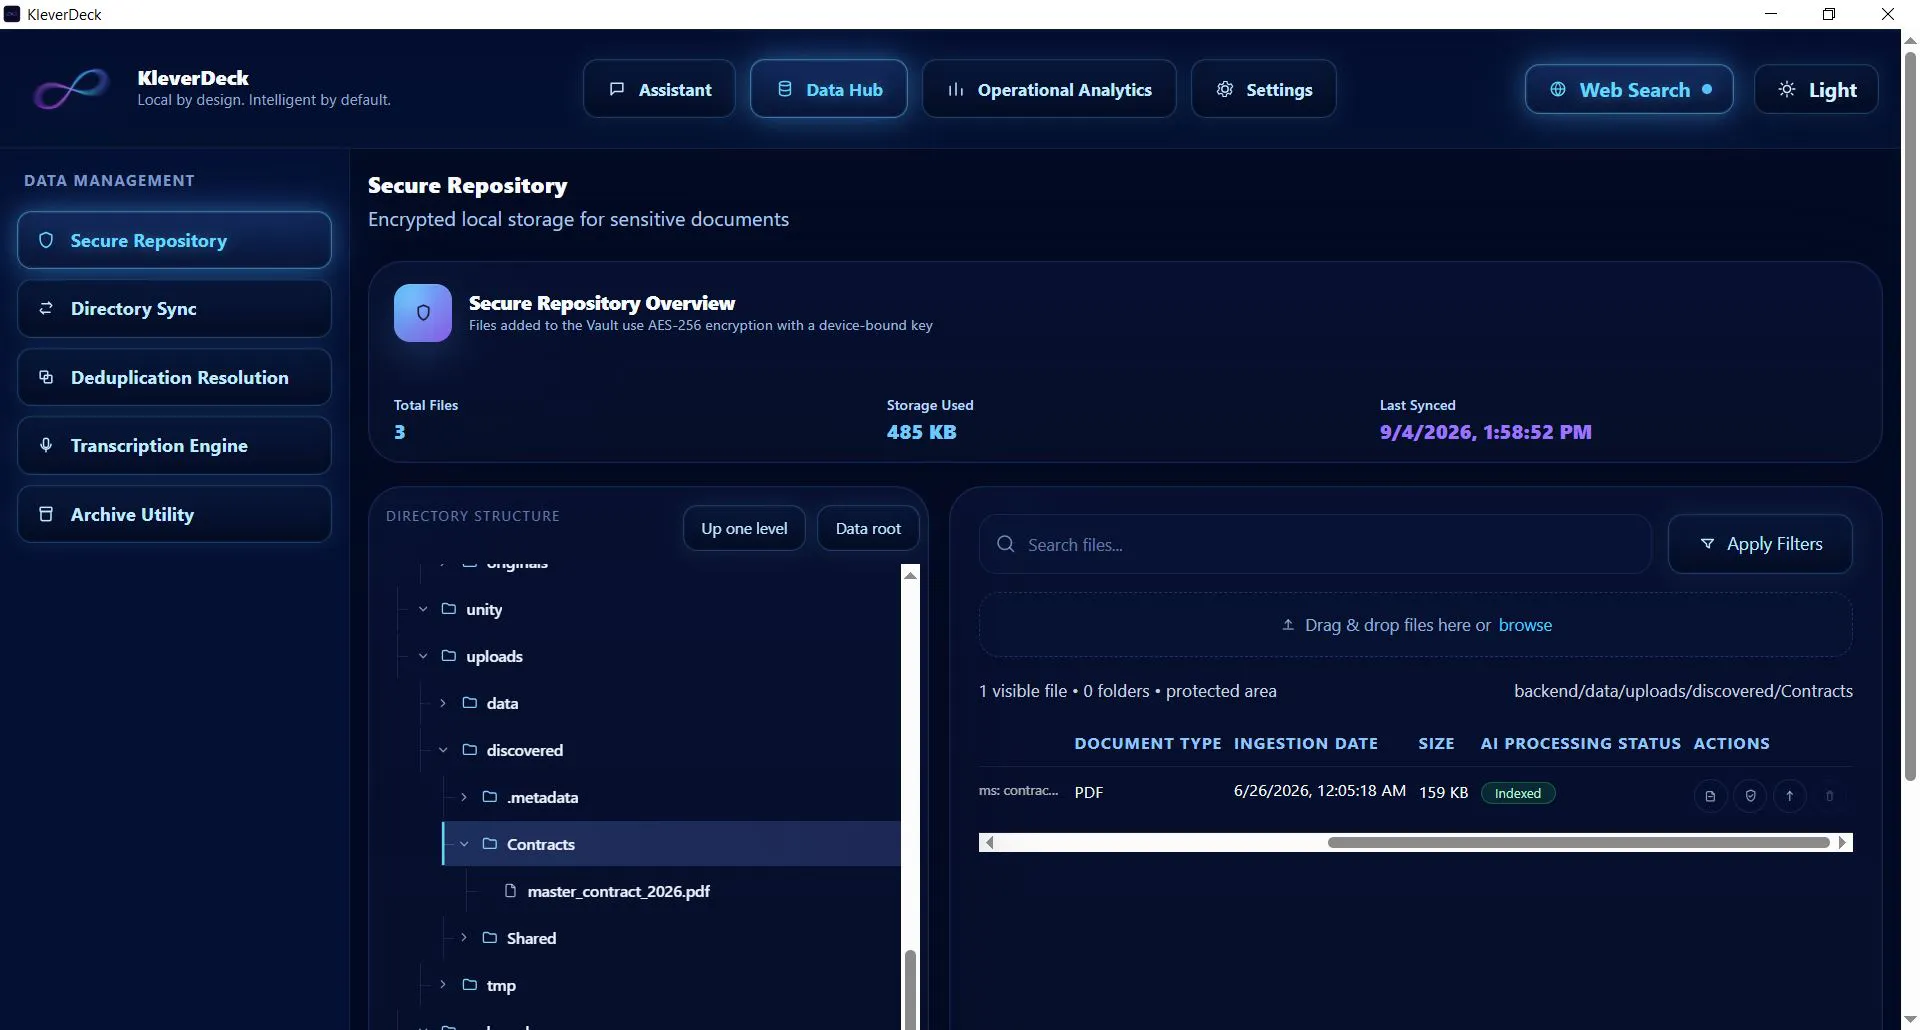Click the Indexed status badge
The height and width of the screenshot is (1030, 1920).
click(1518, 793)
